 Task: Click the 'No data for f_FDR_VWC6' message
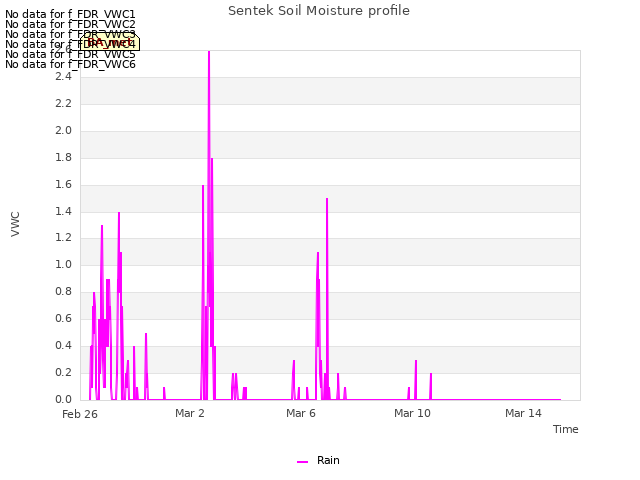click(70, 64)
